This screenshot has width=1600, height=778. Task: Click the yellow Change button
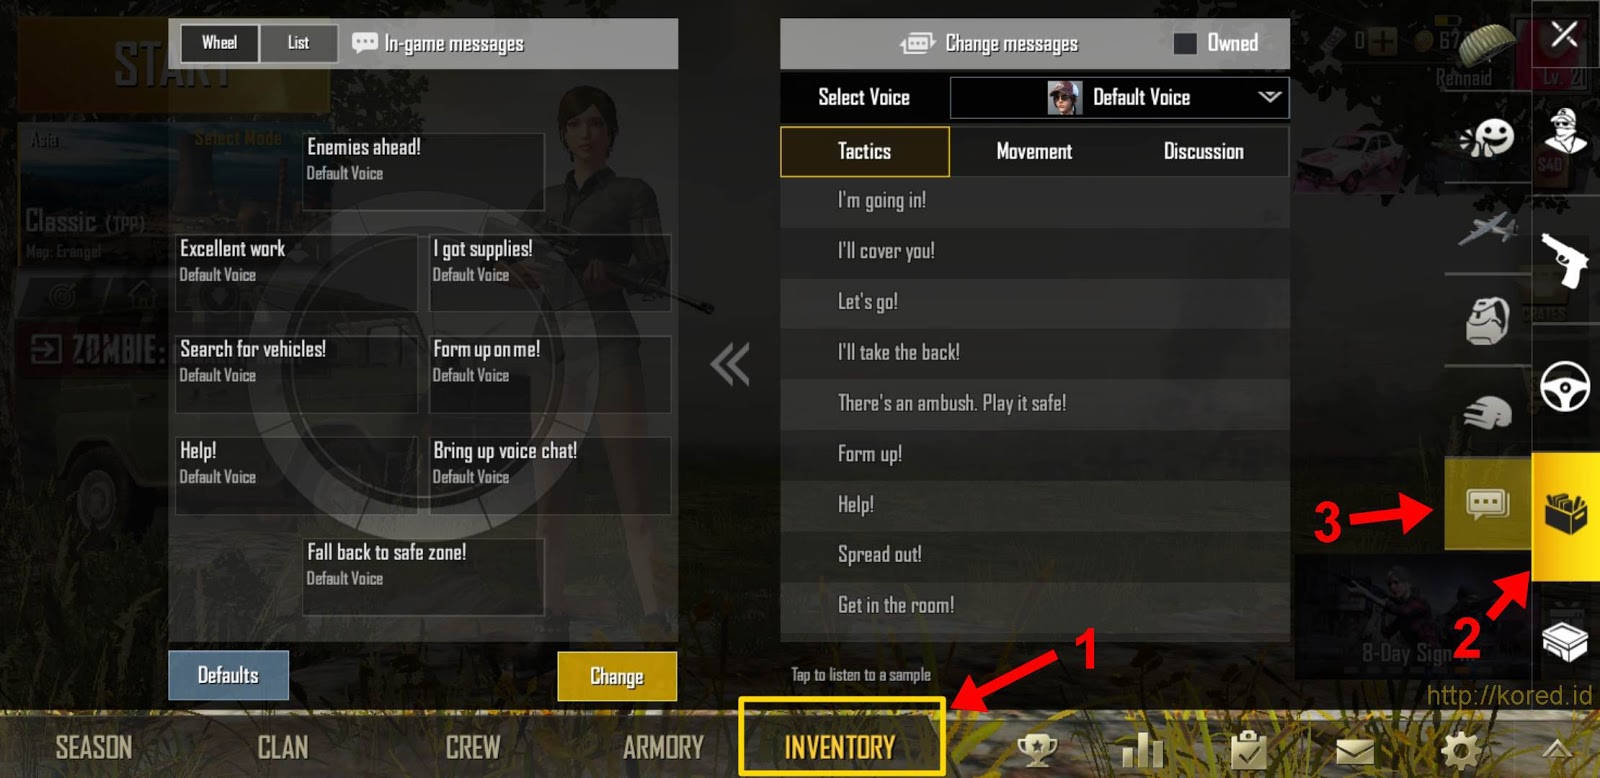click(x=617, y=677)
